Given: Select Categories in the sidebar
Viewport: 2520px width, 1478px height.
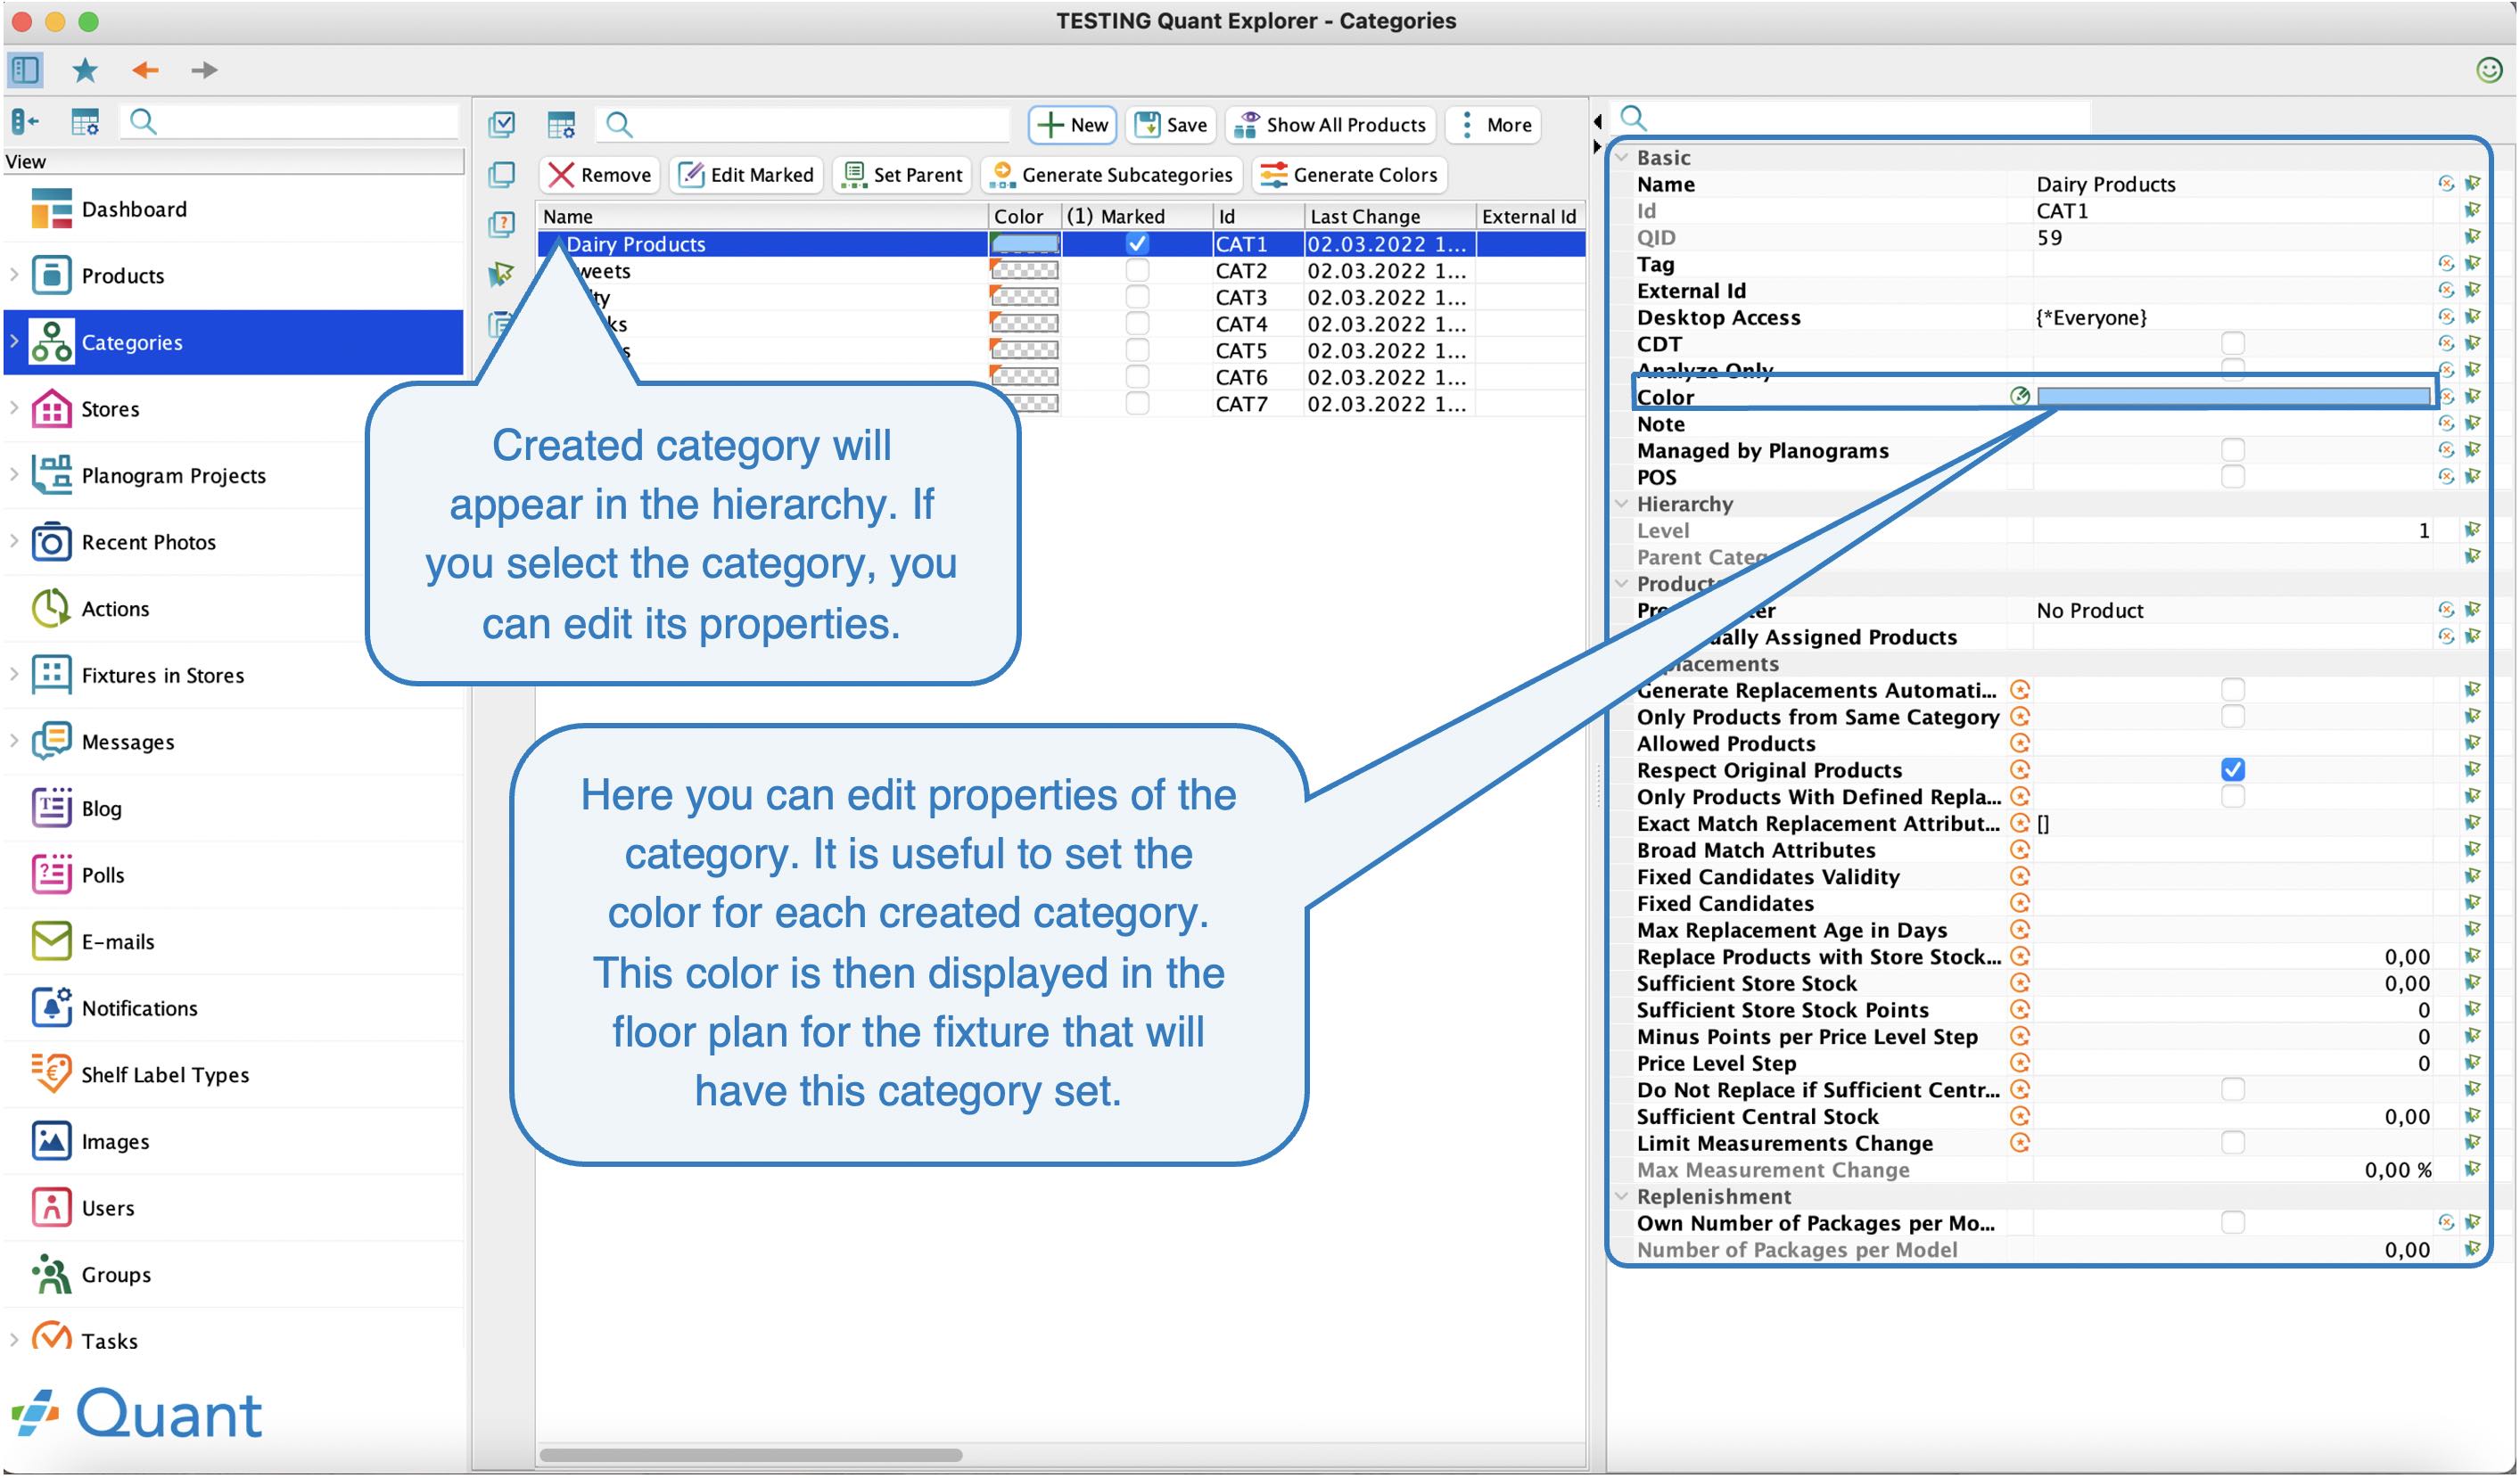Looking at the screenshot, I should click(233, 342).
